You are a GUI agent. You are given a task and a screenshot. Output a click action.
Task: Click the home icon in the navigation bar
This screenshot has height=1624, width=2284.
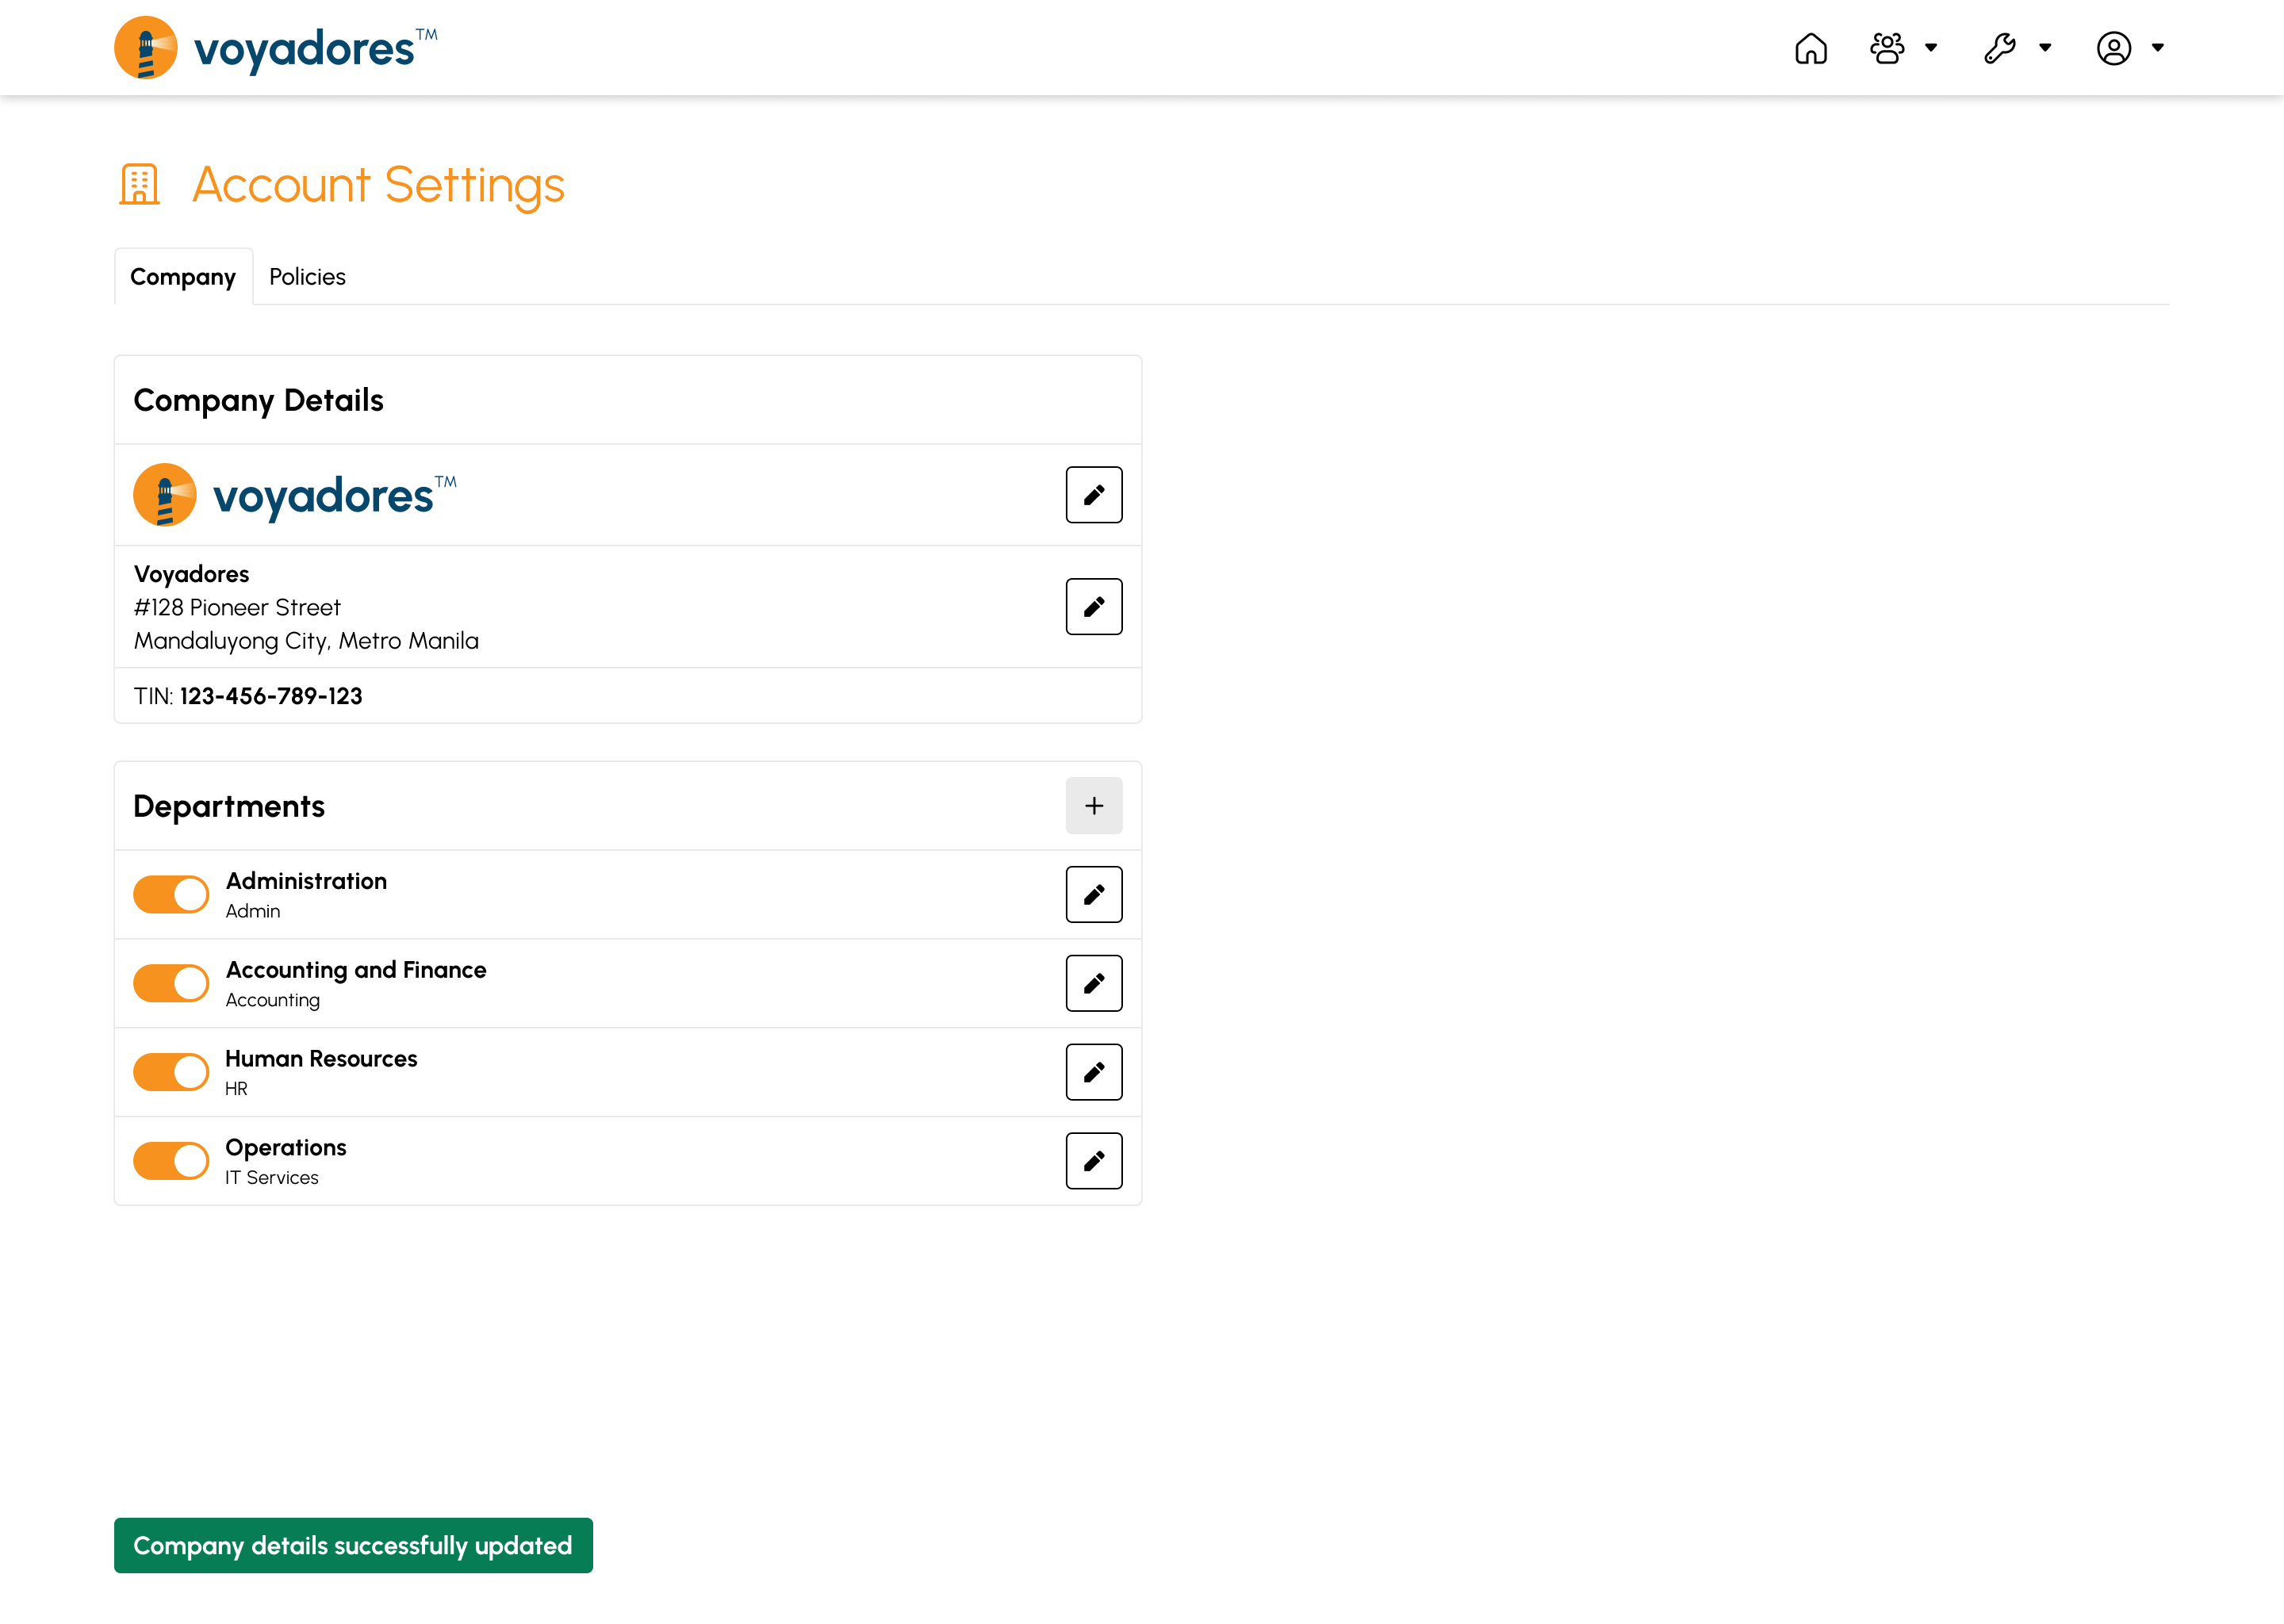pyautogui.click(x=1811, y=48)
